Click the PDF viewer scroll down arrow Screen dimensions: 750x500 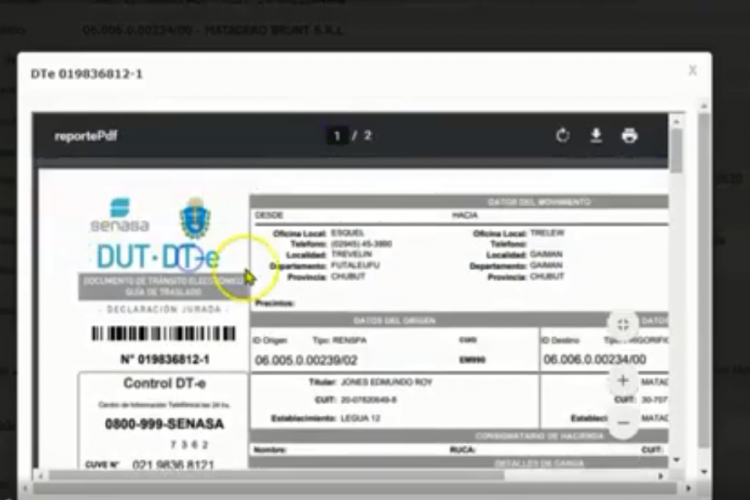click(x=676, y=460)
